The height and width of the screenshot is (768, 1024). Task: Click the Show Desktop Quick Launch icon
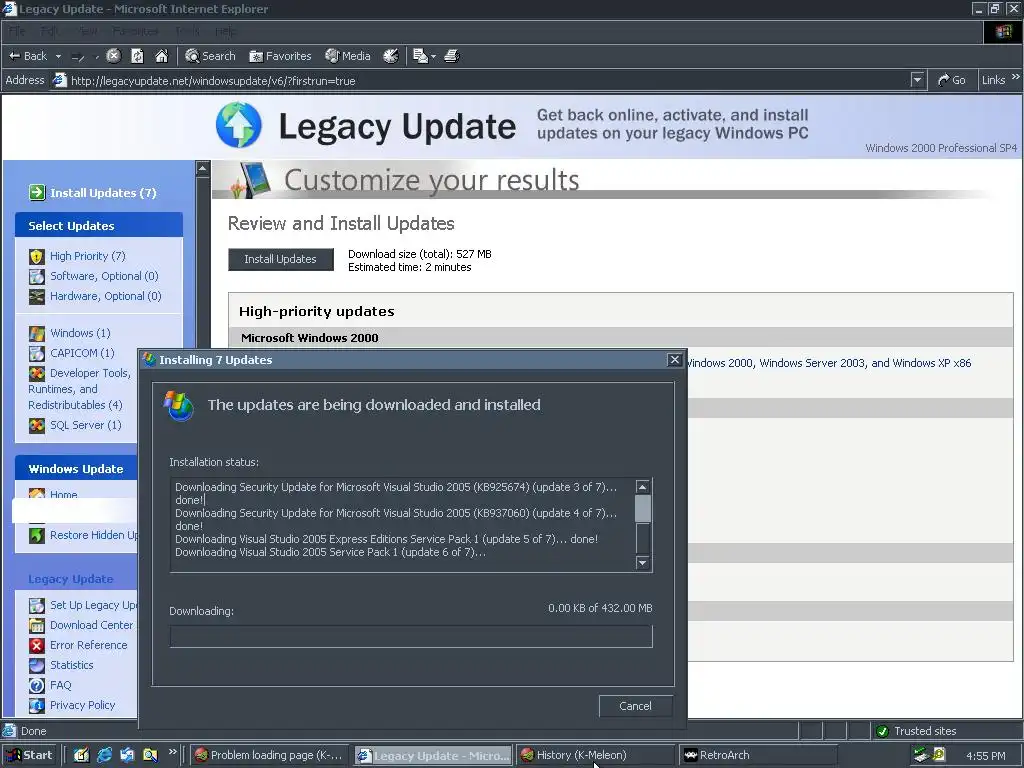(82, 755)
